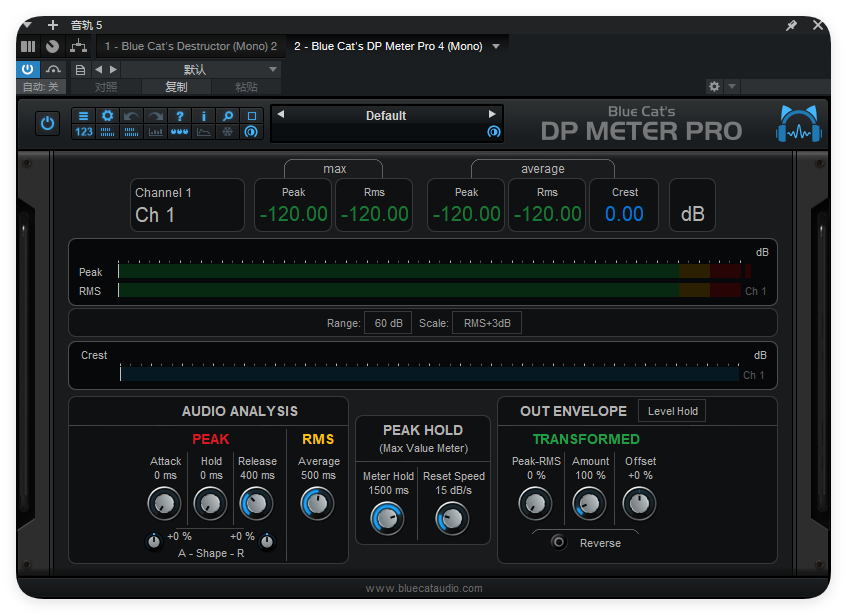Bypass plugin with Blue Cat power button
The width and height of the screenshot is (847, 615).
coord(48,123)
